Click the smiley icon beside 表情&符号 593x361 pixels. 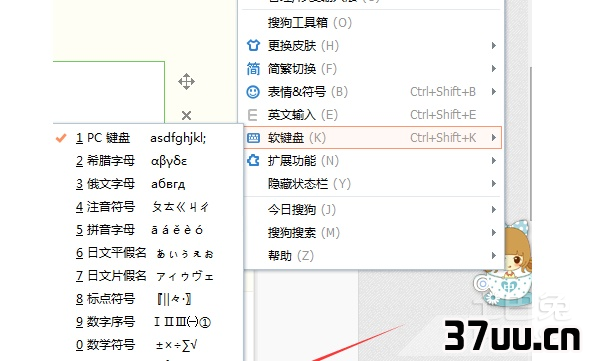[x=253, y=92]
